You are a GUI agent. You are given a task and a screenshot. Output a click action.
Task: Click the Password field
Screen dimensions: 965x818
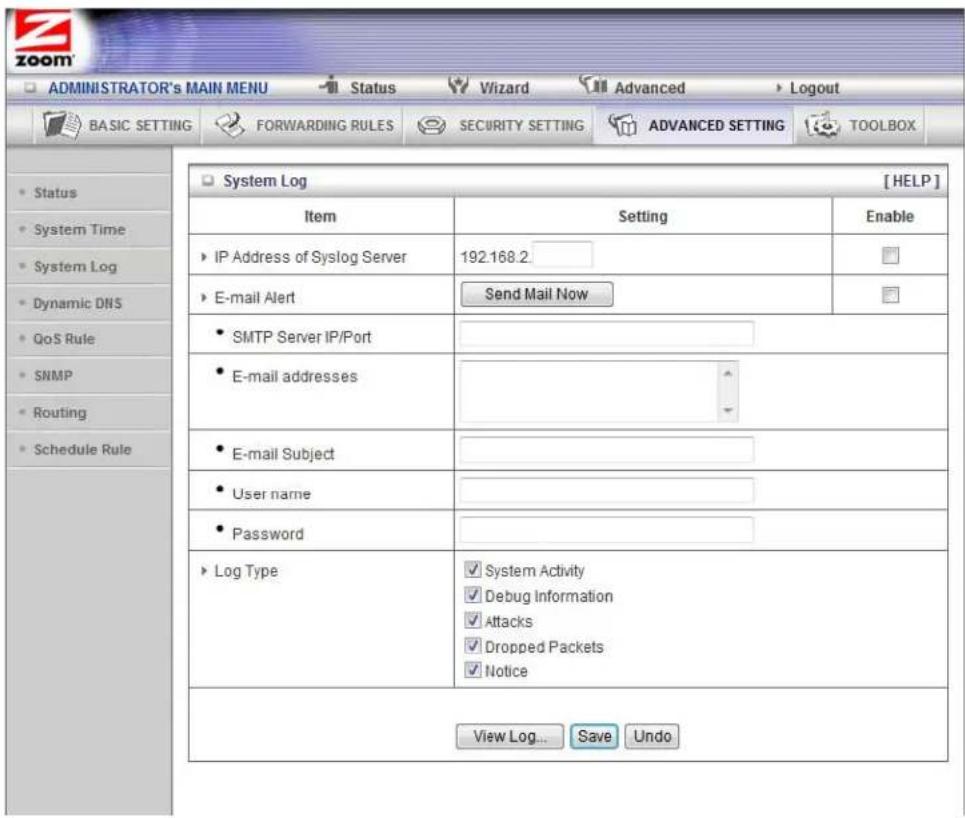[x=606, y=529]
